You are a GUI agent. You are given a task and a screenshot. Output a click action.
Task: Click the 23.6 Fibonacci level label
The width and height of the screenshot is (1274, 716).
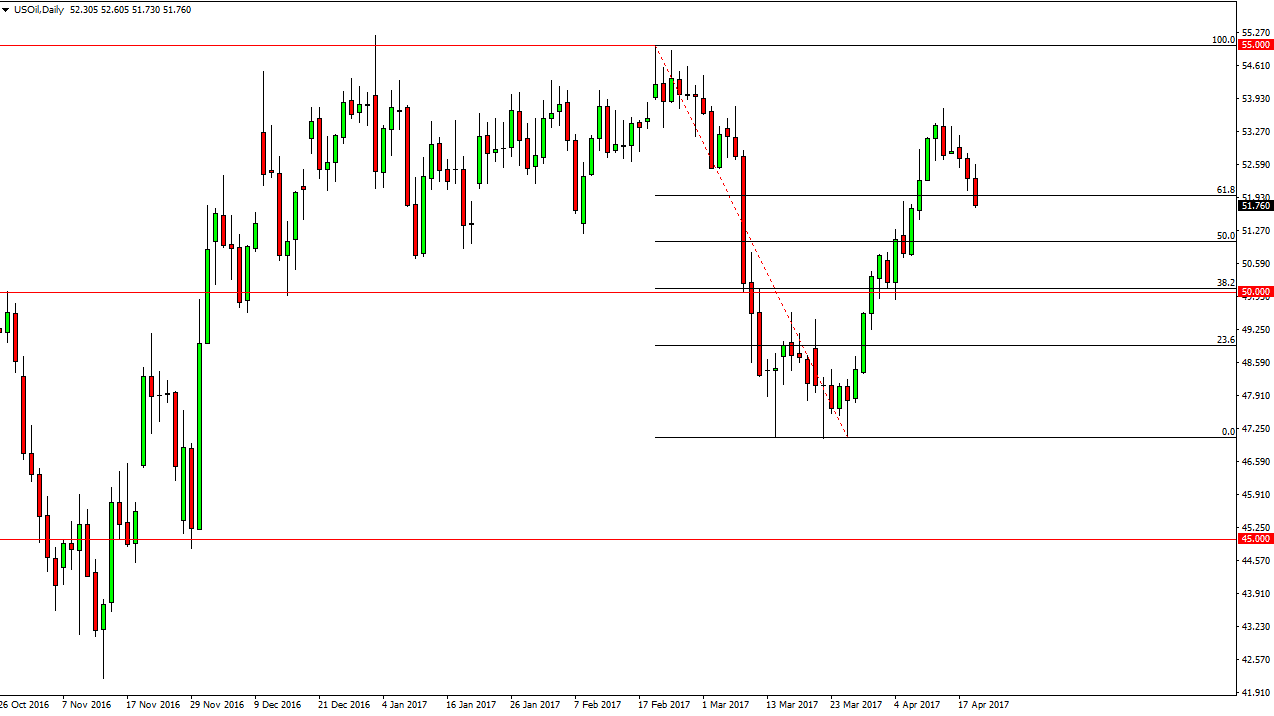1225,340
